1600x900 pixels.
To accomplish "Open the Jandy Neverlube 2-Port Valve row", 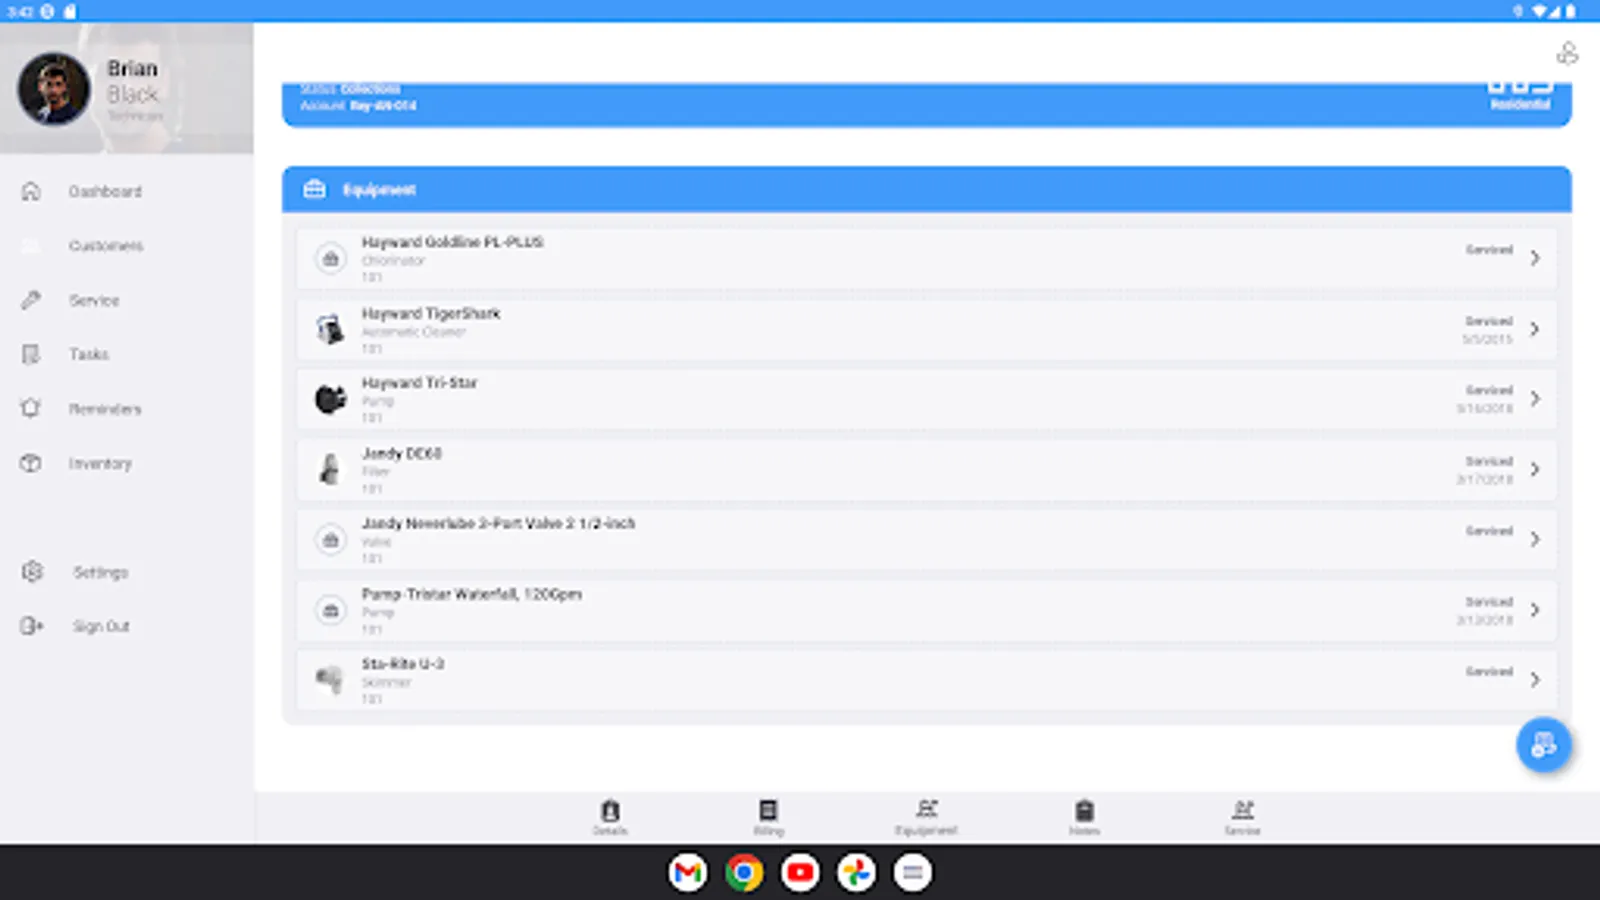I will tap(926, 540).
